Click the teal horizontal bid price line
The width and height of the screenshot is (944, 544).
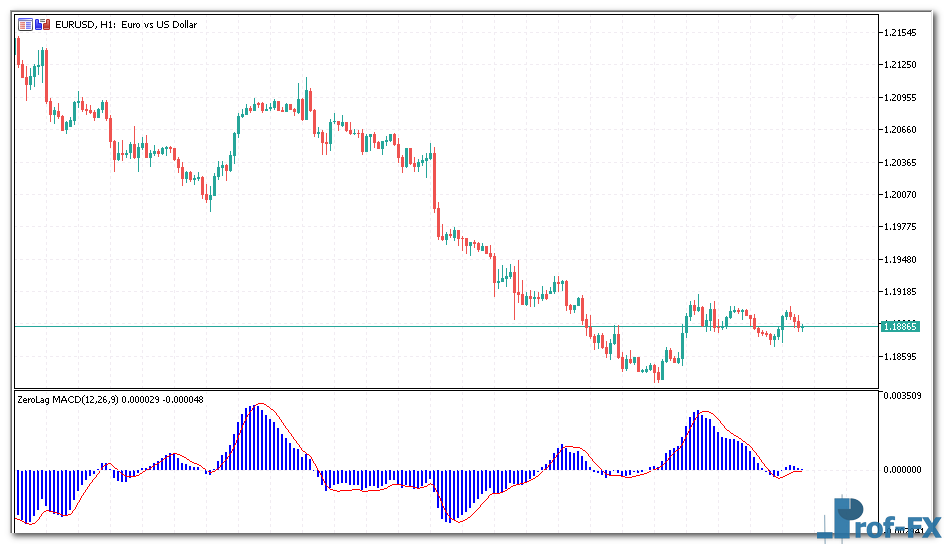[x=400, y=326]
